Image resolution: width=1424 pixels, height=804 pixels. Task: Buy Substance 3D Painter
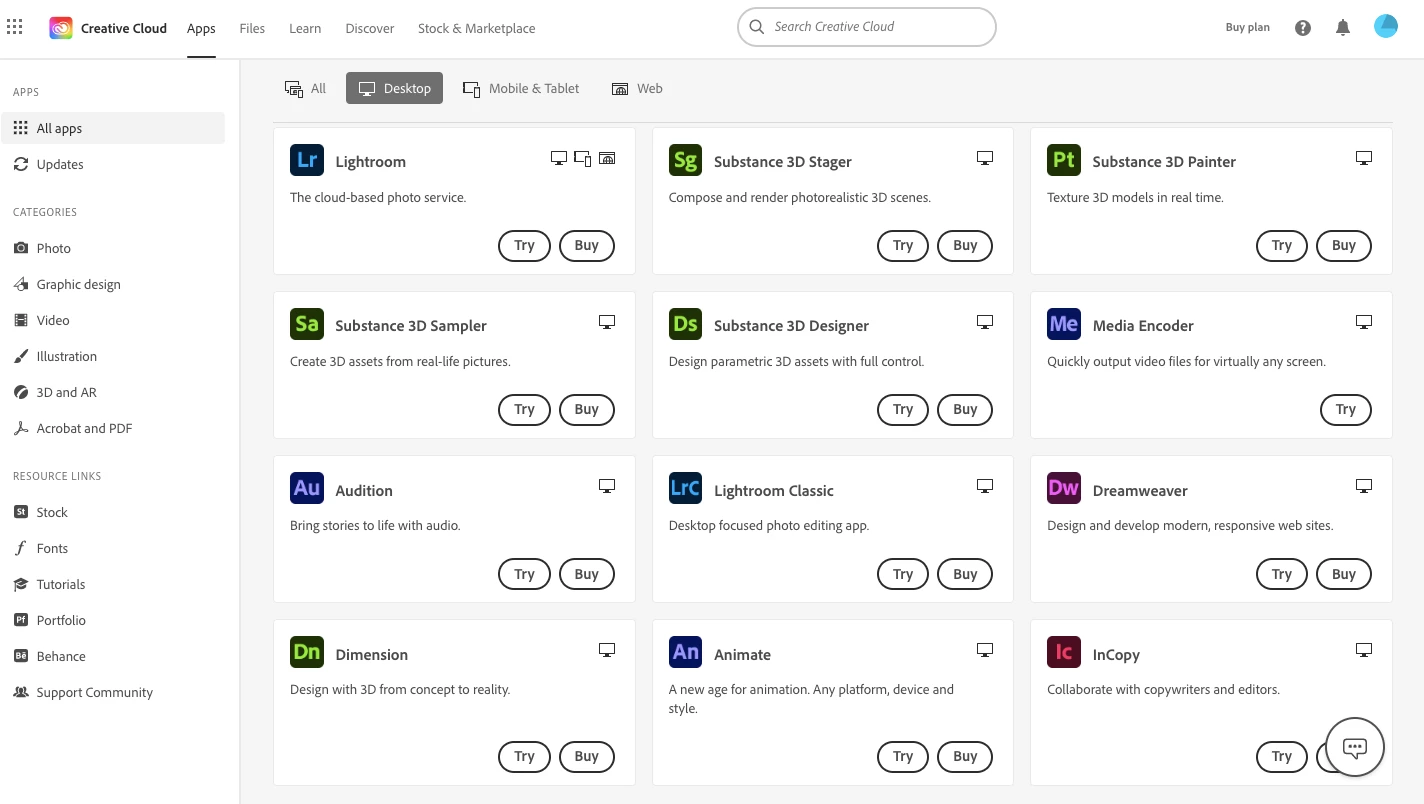click(1344, 245)
